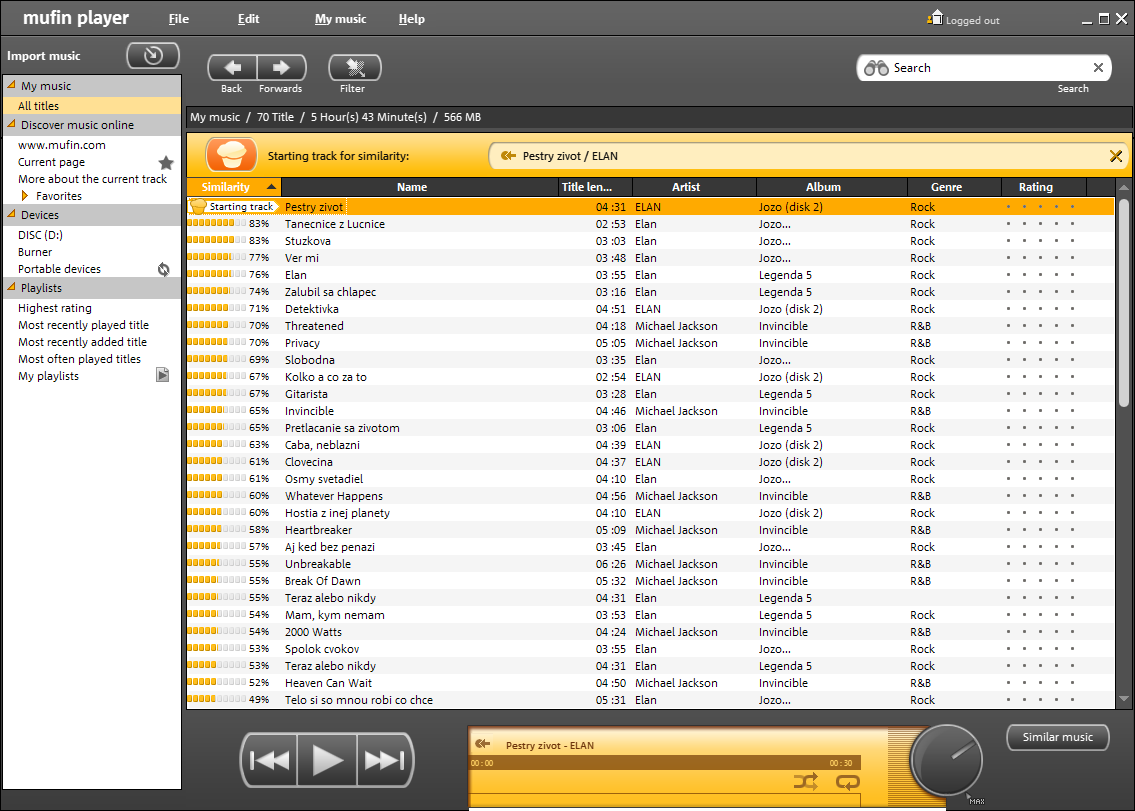The image size is (1135, 811).
Task: Collapse the Playlists section
Action: [x=11, y=287]
